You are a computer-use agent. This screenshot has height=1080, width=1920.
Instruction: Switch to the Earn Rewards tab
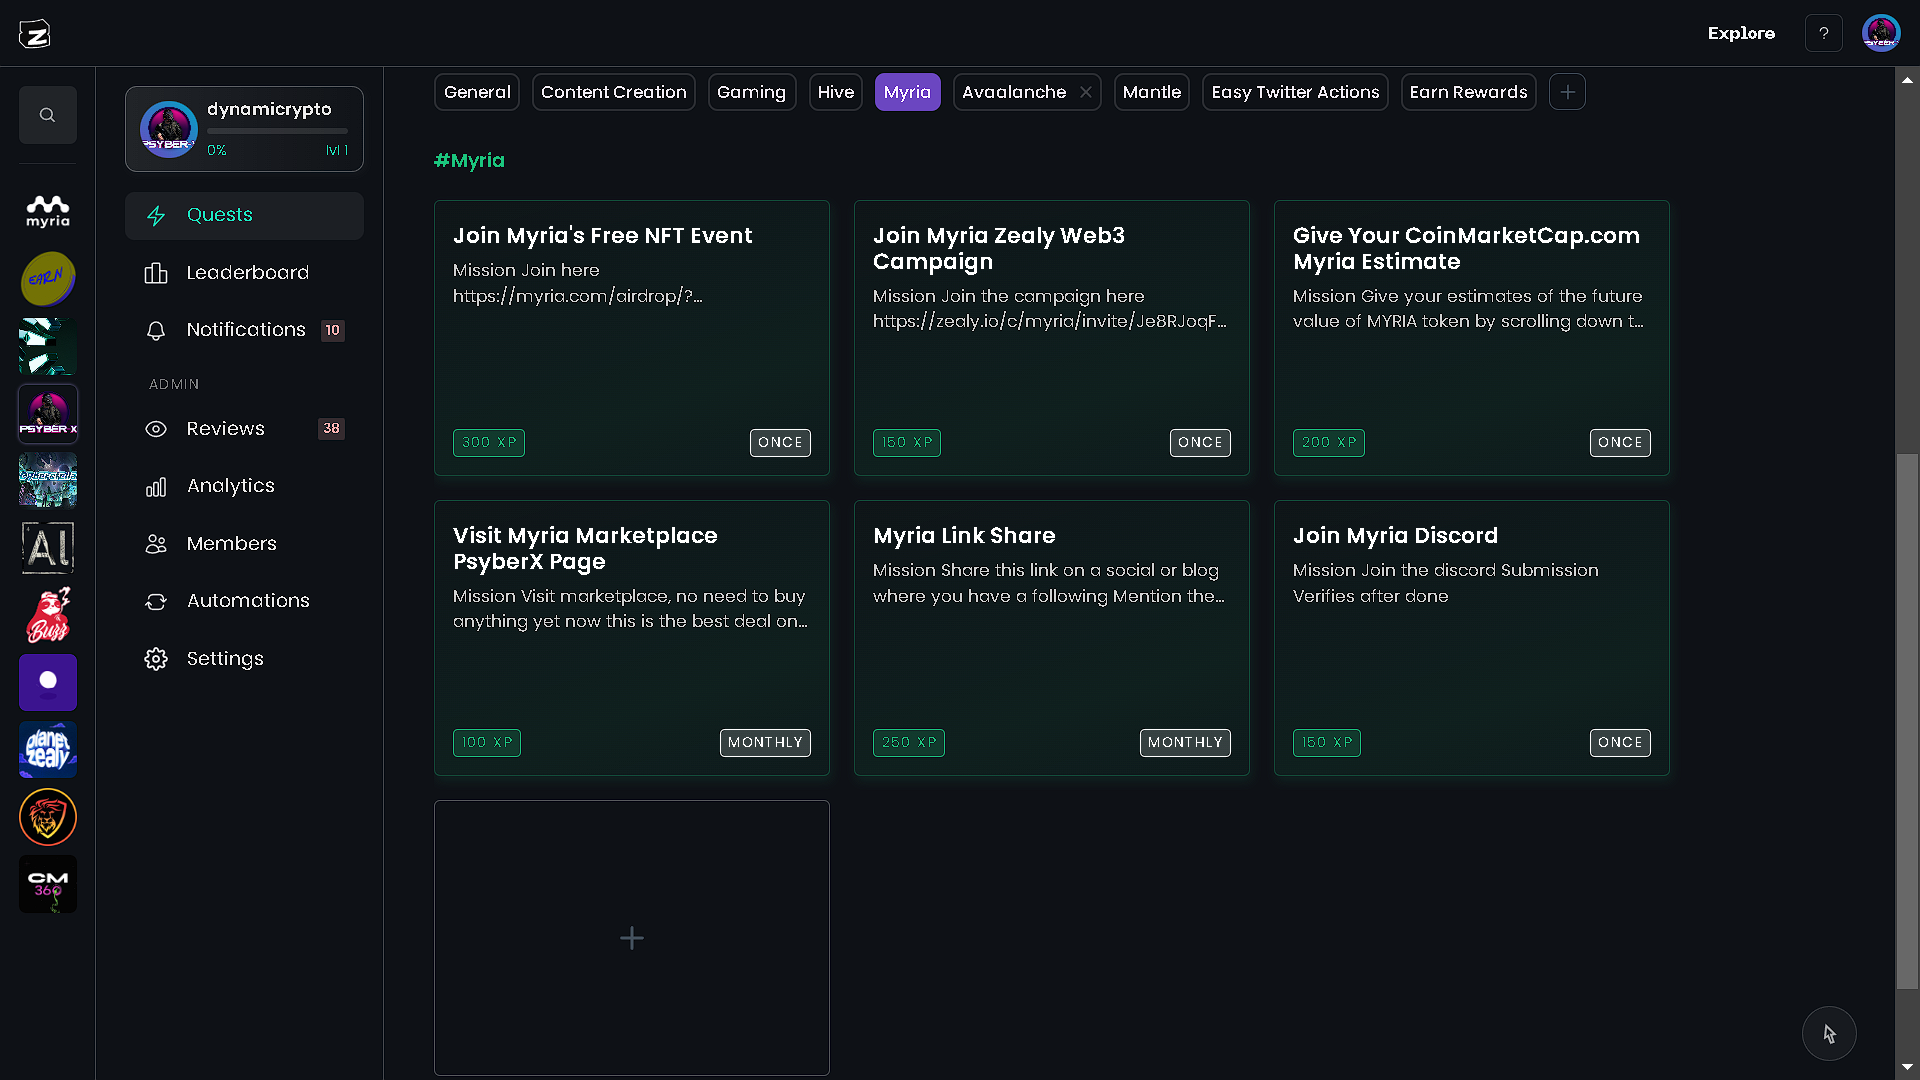click(x=1469, y=92)
